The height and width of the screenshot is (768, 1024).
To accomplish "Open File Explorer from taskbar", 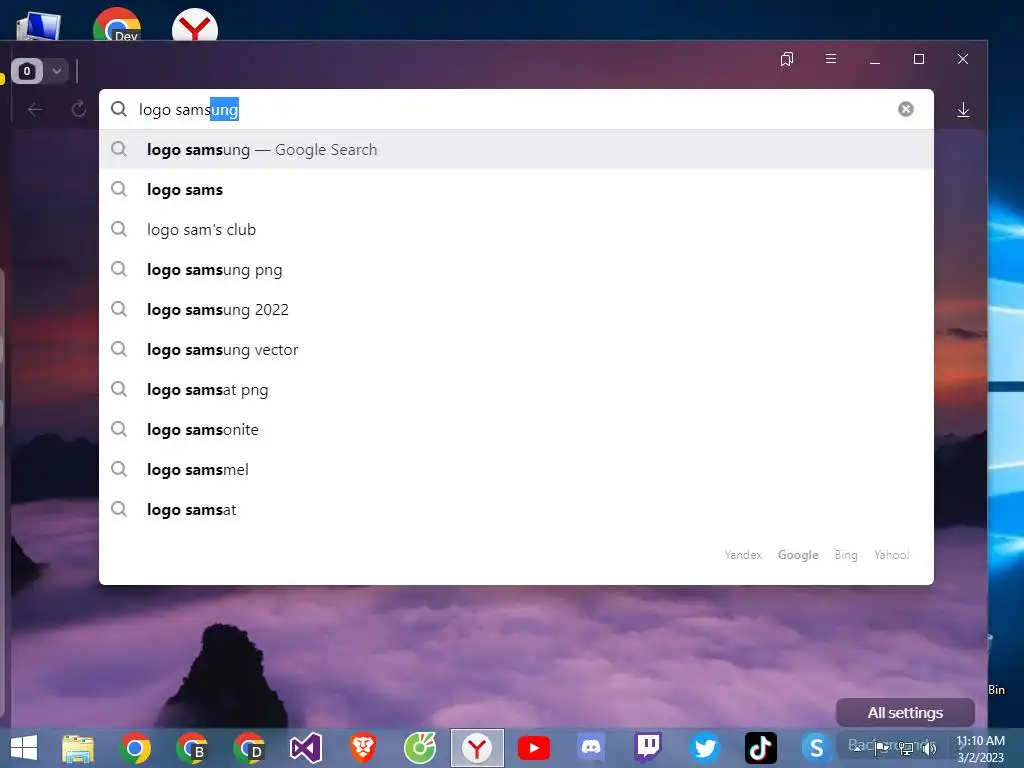I will point(78,748).
